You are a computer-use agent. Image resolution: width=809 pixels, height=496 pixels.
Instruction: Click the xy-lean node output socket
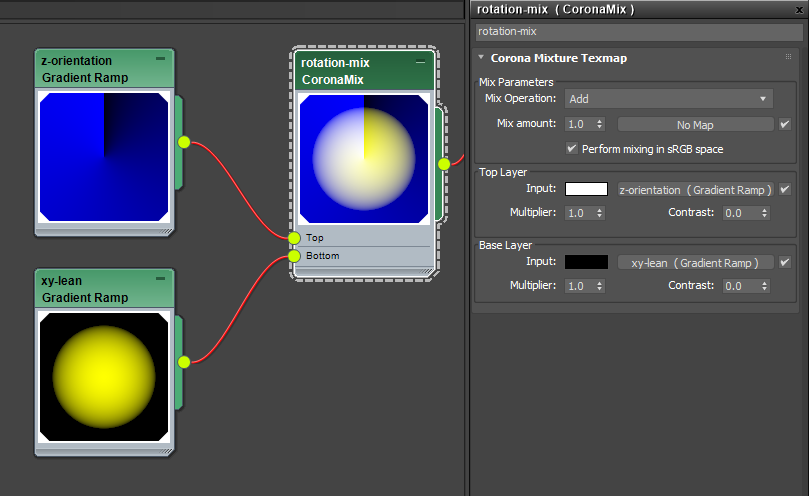[x=184, y=362]
